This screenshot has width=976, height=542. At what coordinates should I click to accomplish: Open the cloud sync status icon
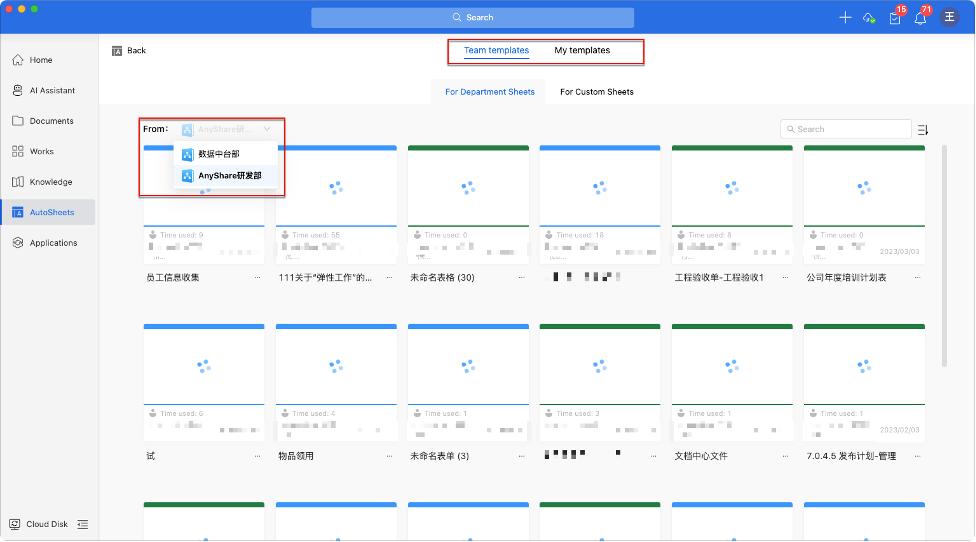click(x=869, y=18)
